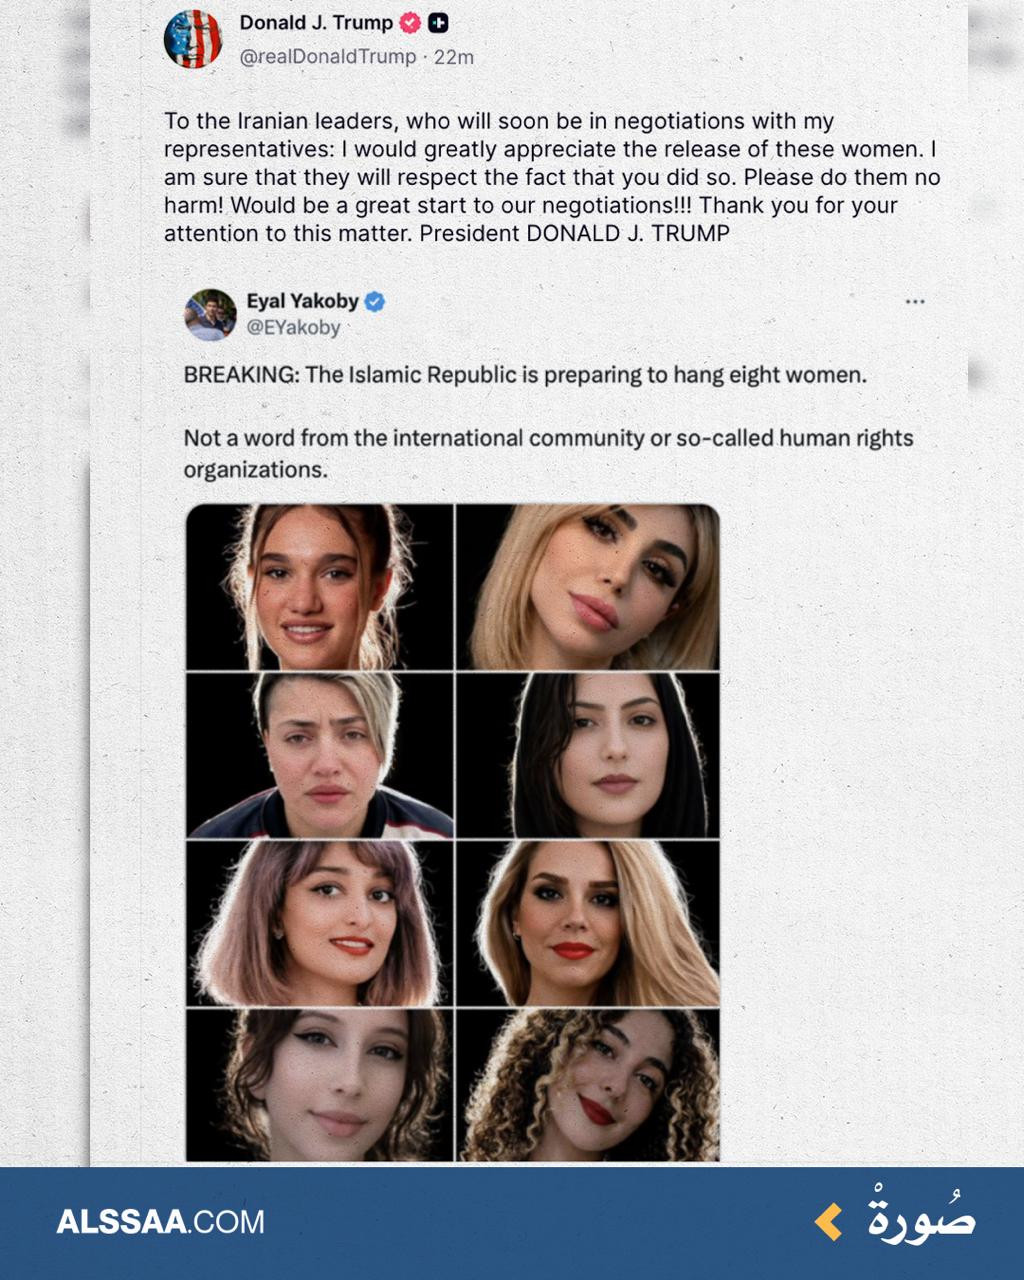Click the blue verified checkmark beside Eyal Yakoby
Screen dimensions: 1024x1280
(375, 301)
